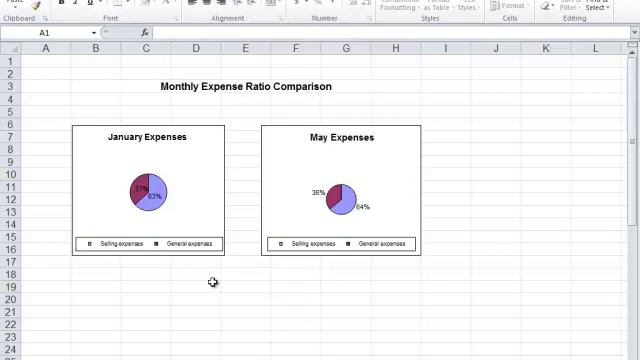Open Cell Styles gallery

[468, 5]
